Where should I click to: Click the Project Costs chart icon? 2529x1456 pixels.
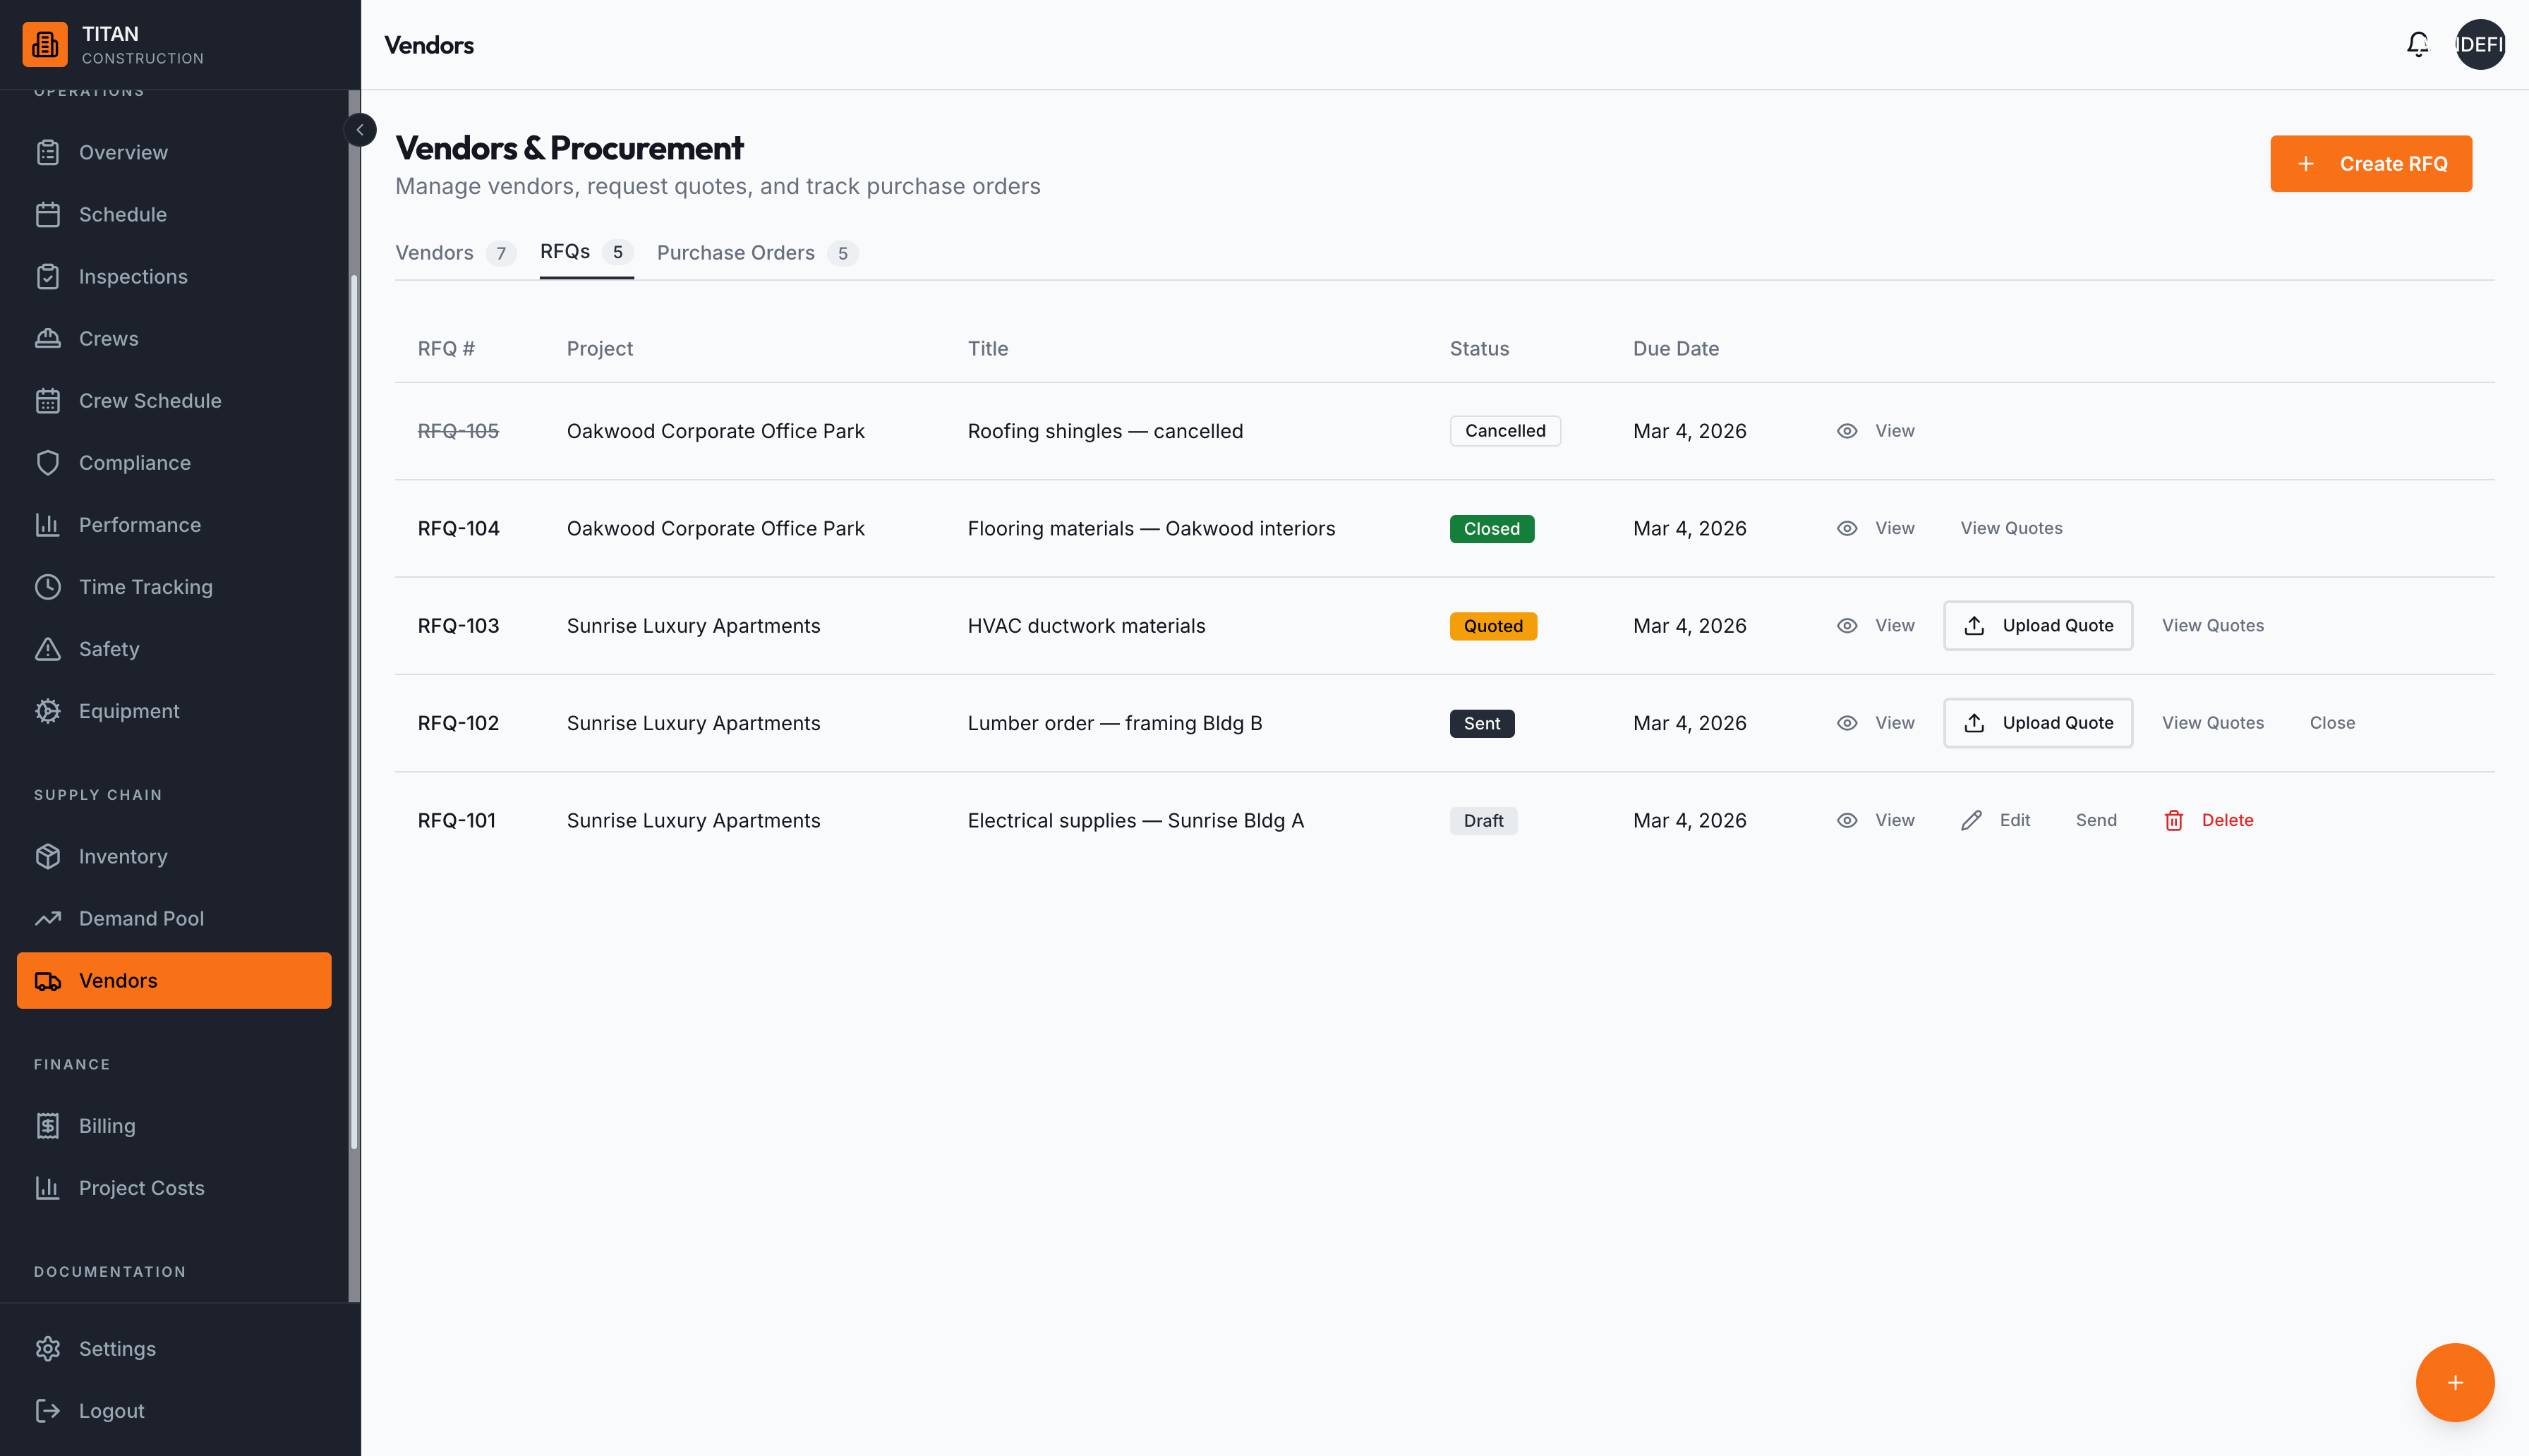pyautogui.click(x=48, y=1187)
